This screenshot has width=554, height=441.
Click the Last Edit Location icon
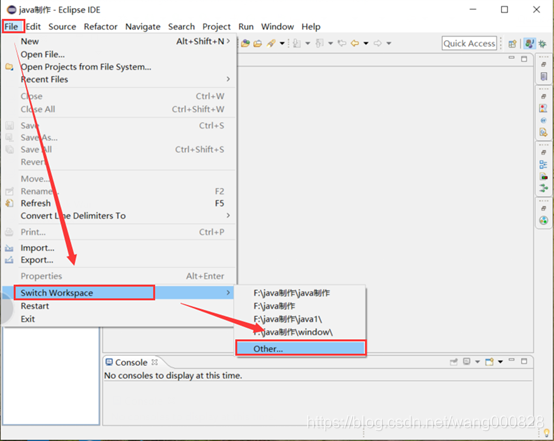pos(342,43)
